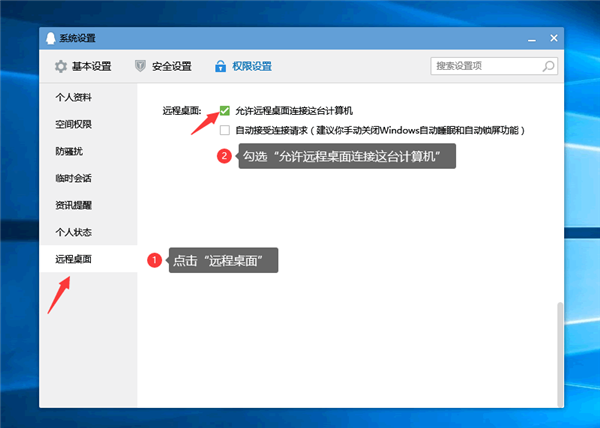Viewport: 600px width, 428px height.
Task: Enable 自动接受连接请求 checkbox
Action: (x=225, y=130)
